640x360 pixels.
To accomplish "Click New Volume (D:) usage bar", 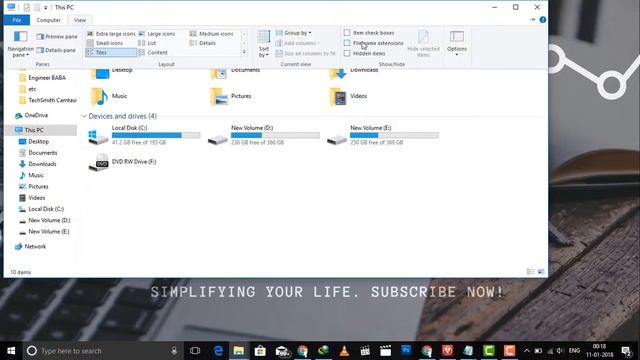I will coord(276,135).
